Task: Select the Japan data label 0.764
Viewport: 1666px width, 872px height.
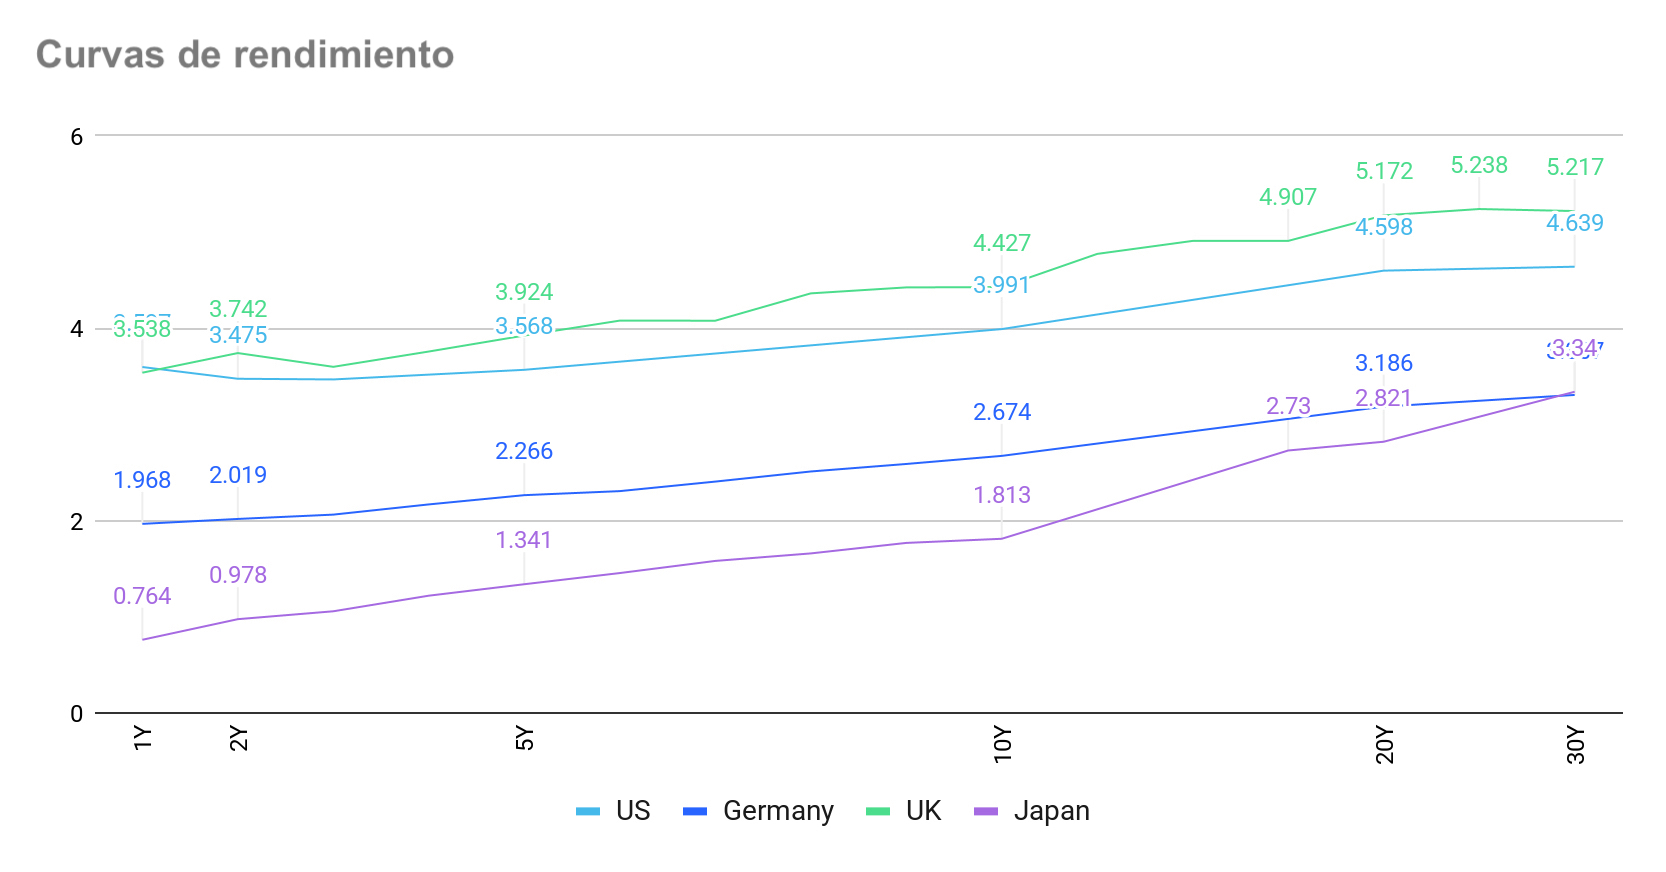Action: pos(142,596)
